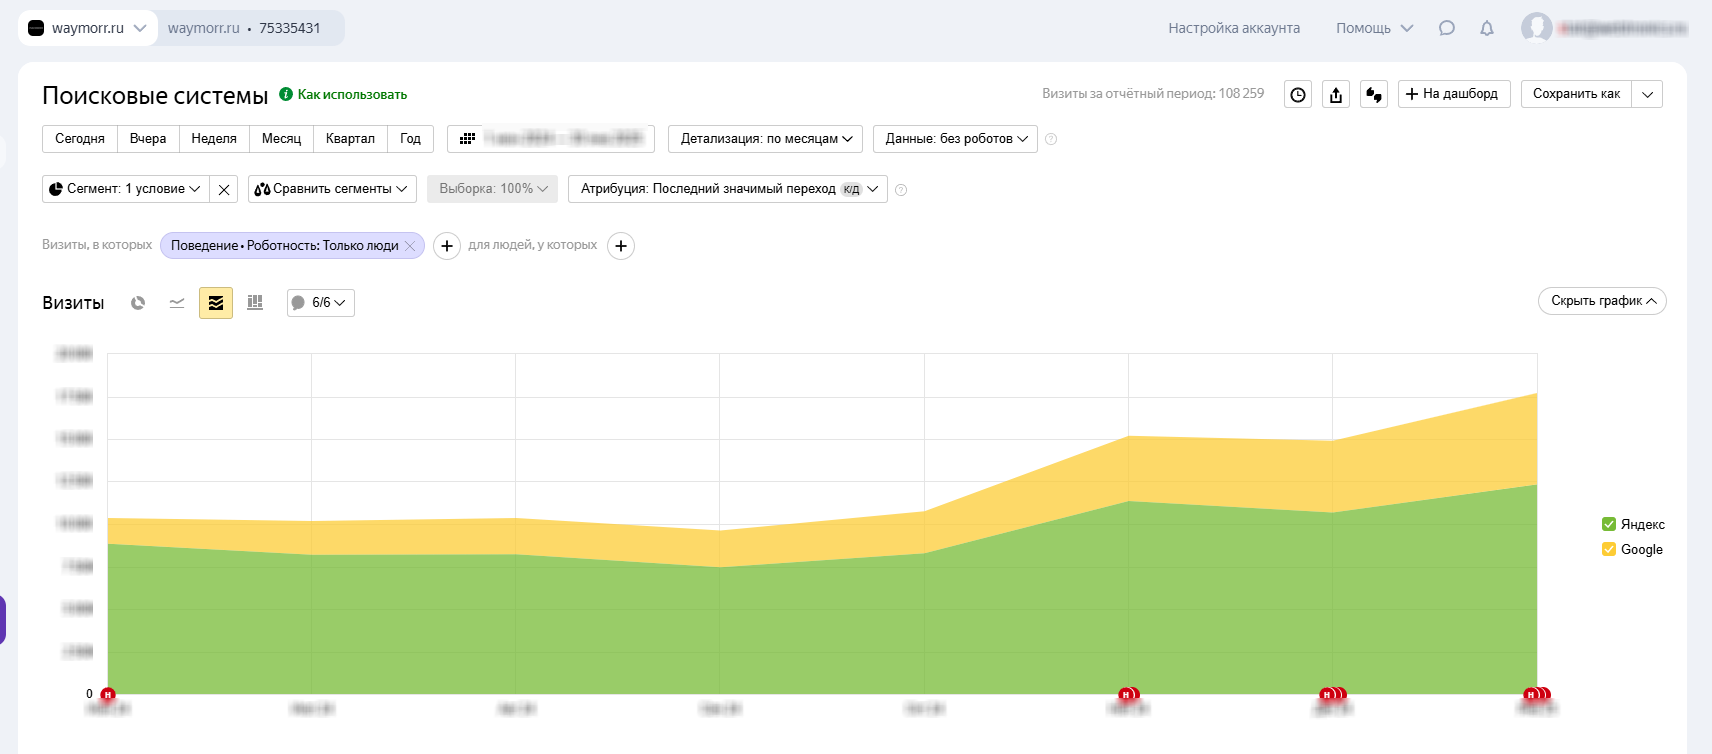Select the Квартал period tab

[x=350, y=139]
